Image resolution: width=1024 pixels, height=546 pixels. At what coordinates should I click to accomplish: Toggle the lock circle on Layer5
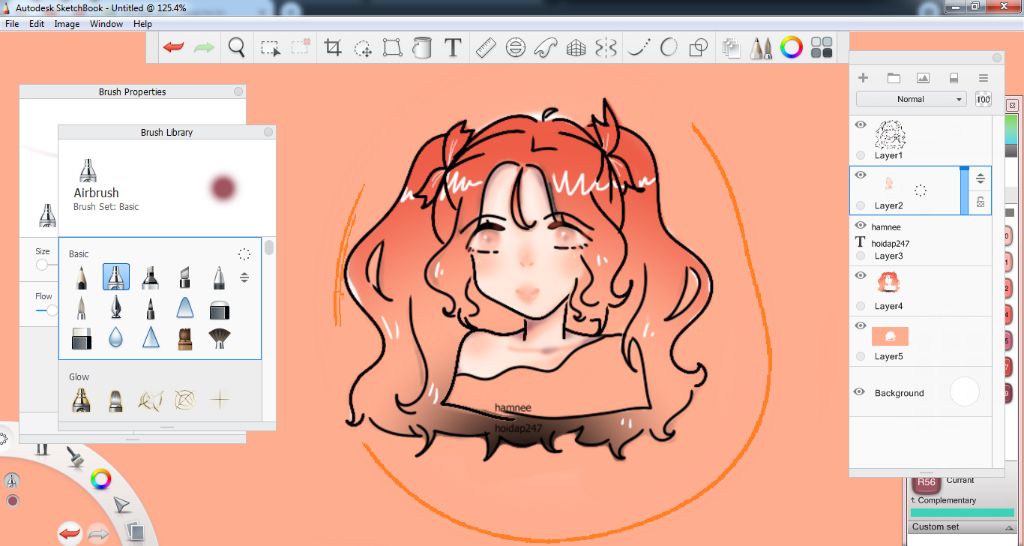(860, 356)
